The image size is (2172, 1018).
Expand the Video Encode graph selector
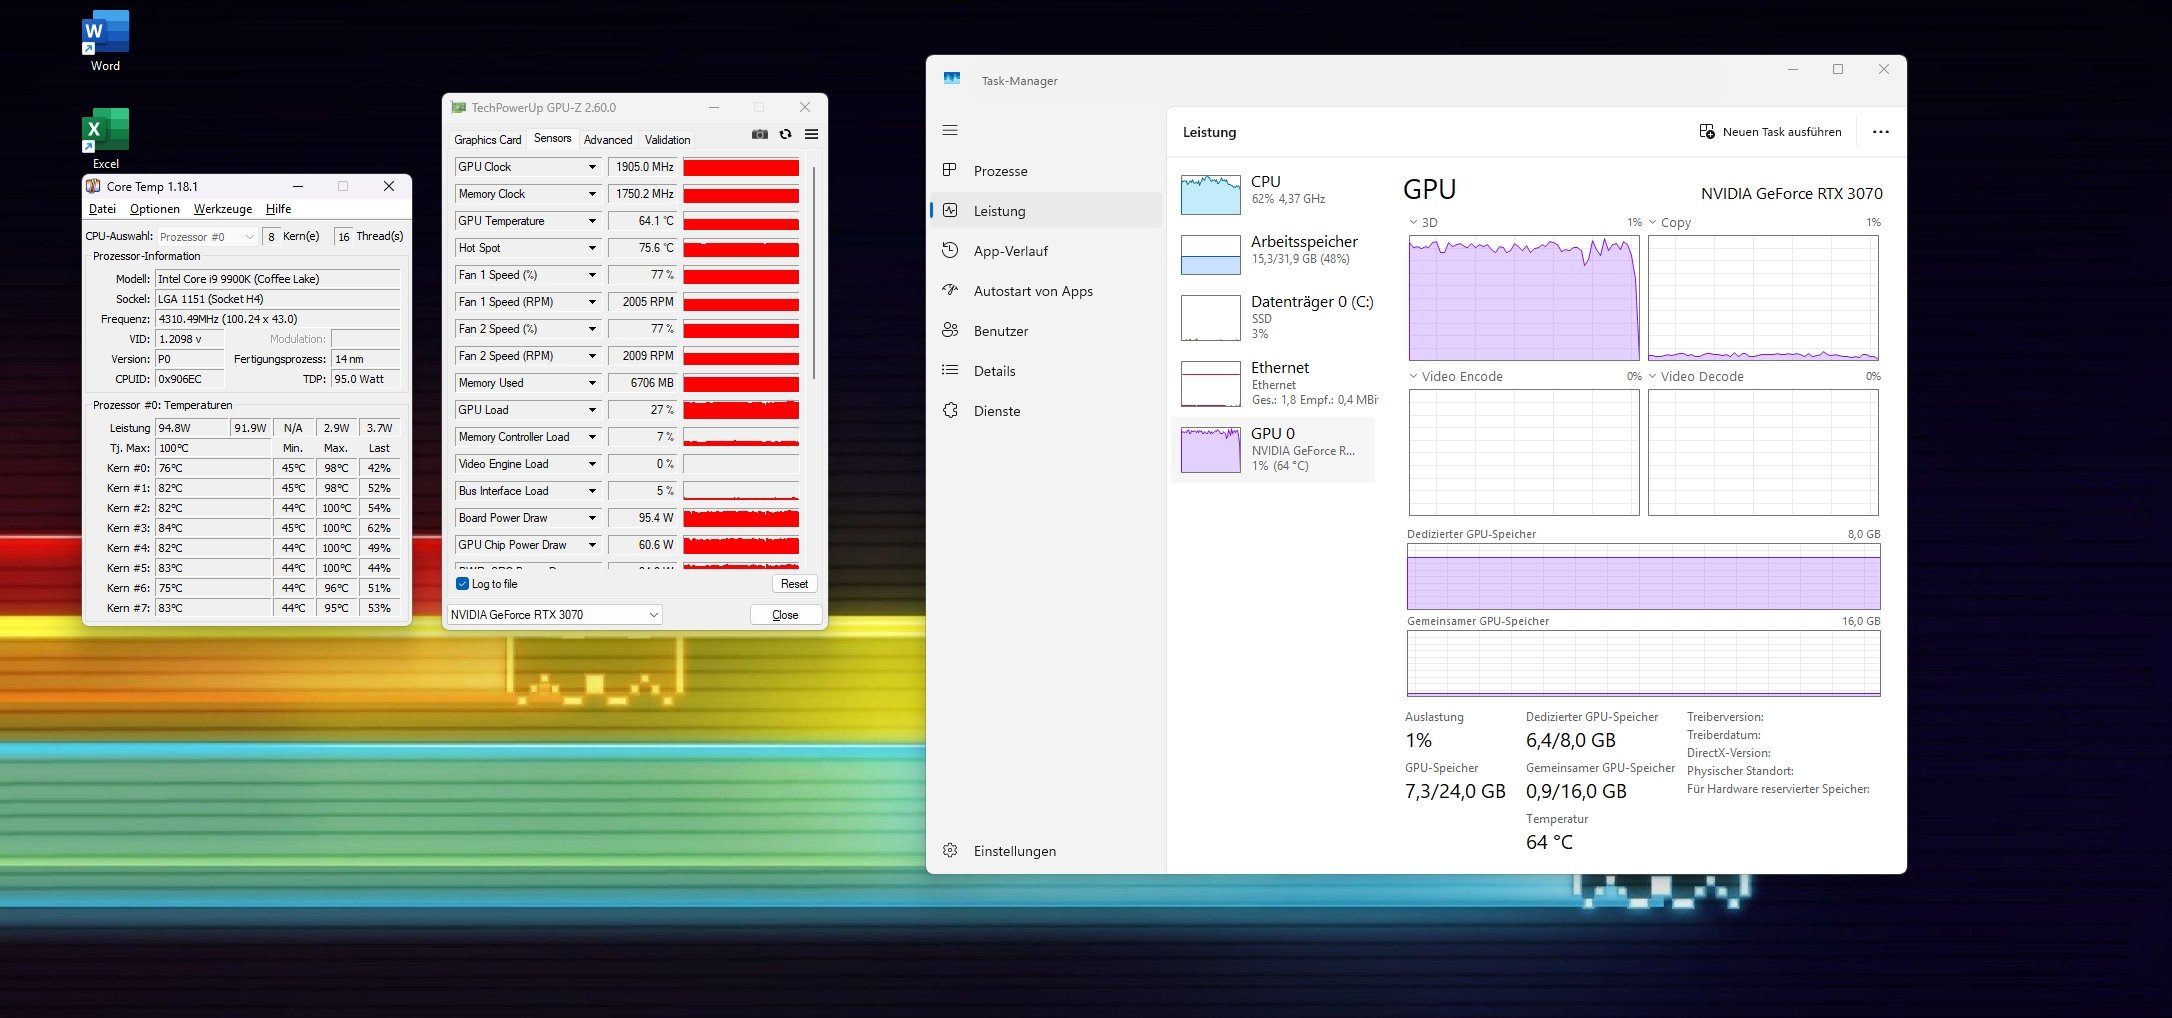(1413, 376)
